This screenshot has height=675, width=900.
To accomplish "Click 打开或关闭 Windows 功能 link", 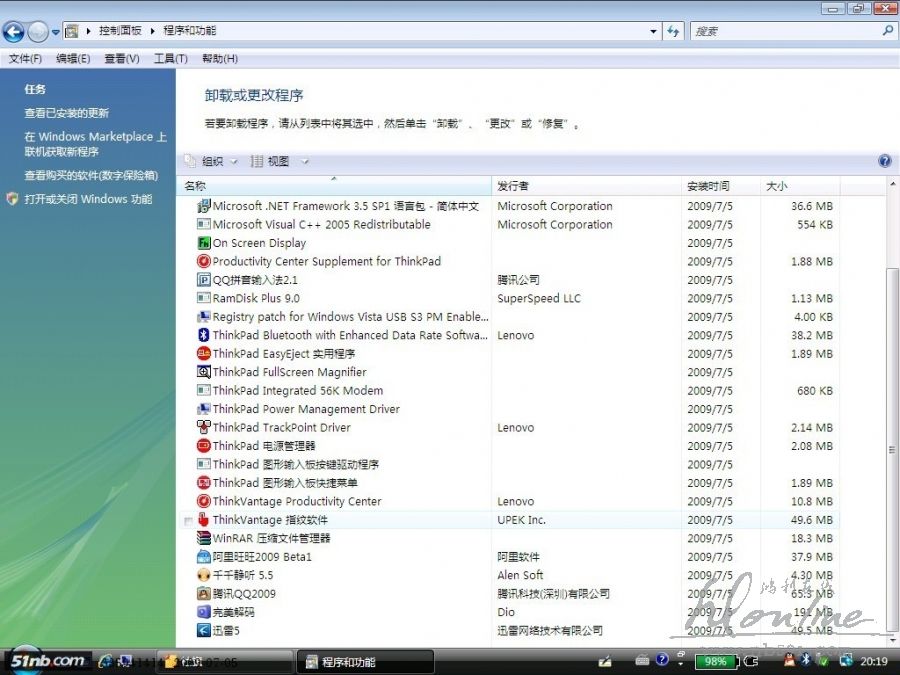I will pos(88,199).
